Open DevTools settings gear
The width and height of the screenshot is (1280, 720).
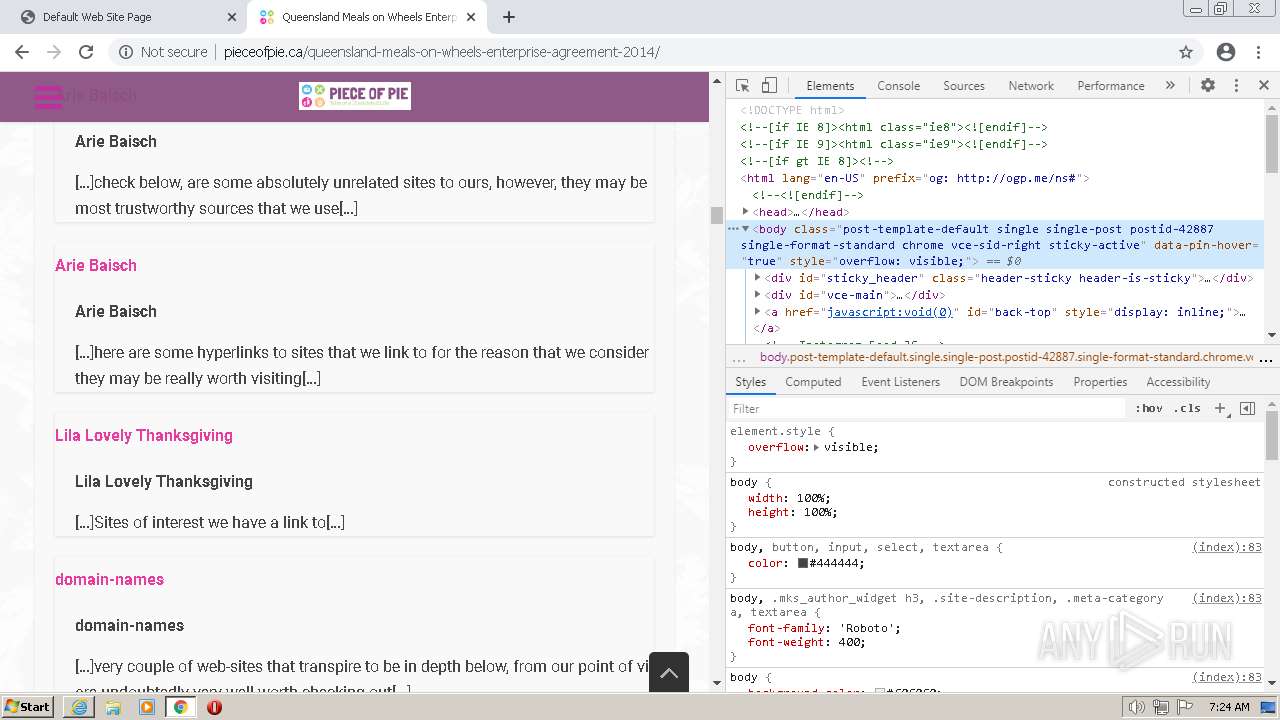1208,86
